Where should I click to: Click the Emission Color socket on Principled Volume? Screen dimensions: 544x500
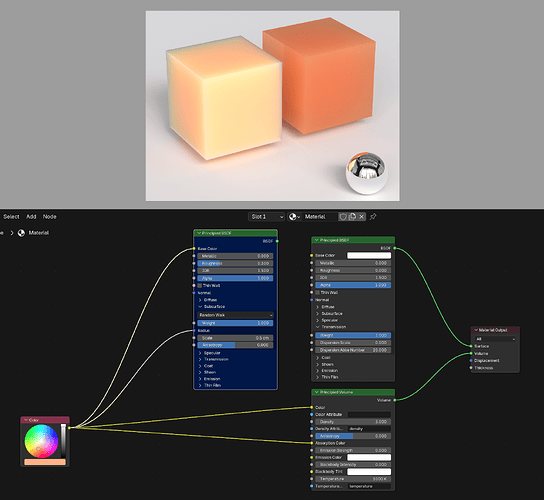[x=312, y=457]
